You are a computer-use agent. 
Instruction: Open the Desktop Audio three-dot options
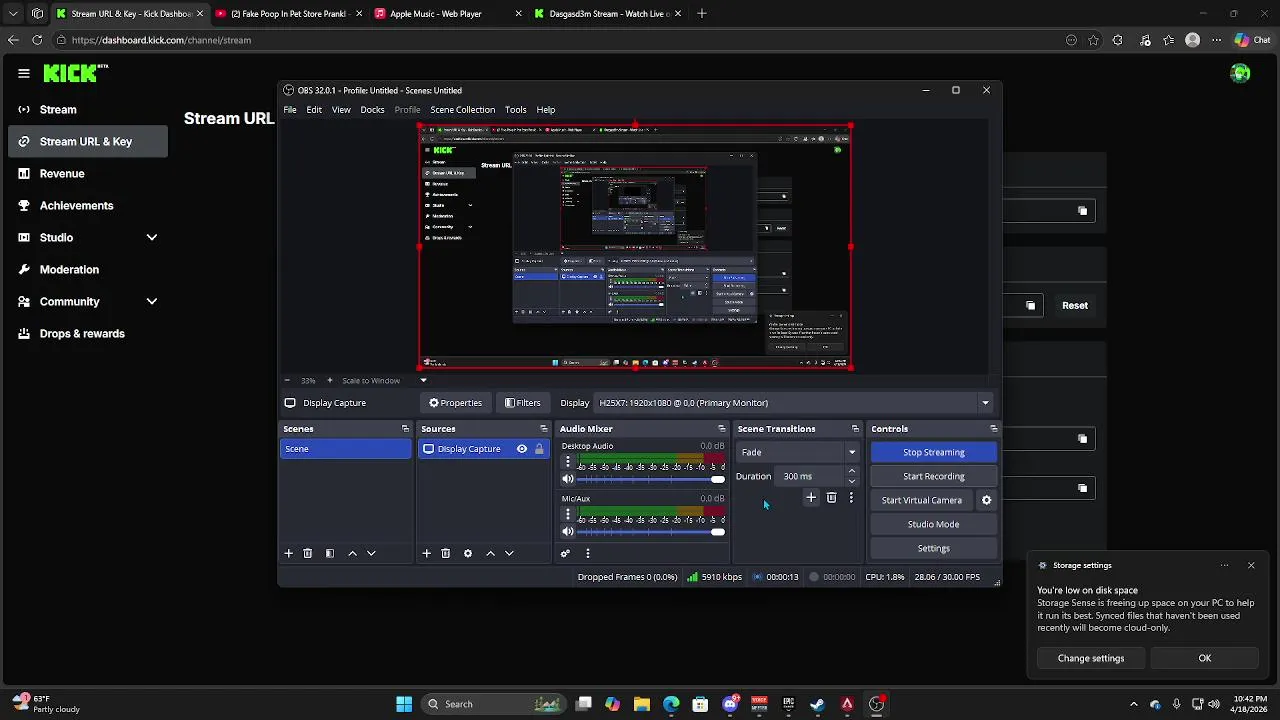568,462
